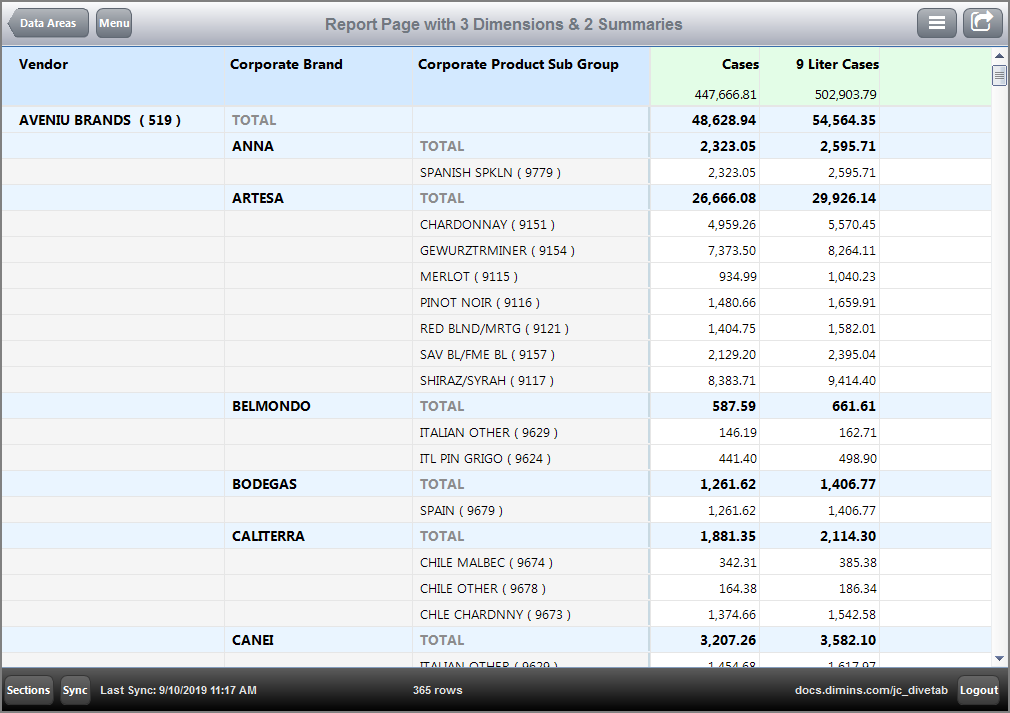Open the Menu button

[114, 23]
